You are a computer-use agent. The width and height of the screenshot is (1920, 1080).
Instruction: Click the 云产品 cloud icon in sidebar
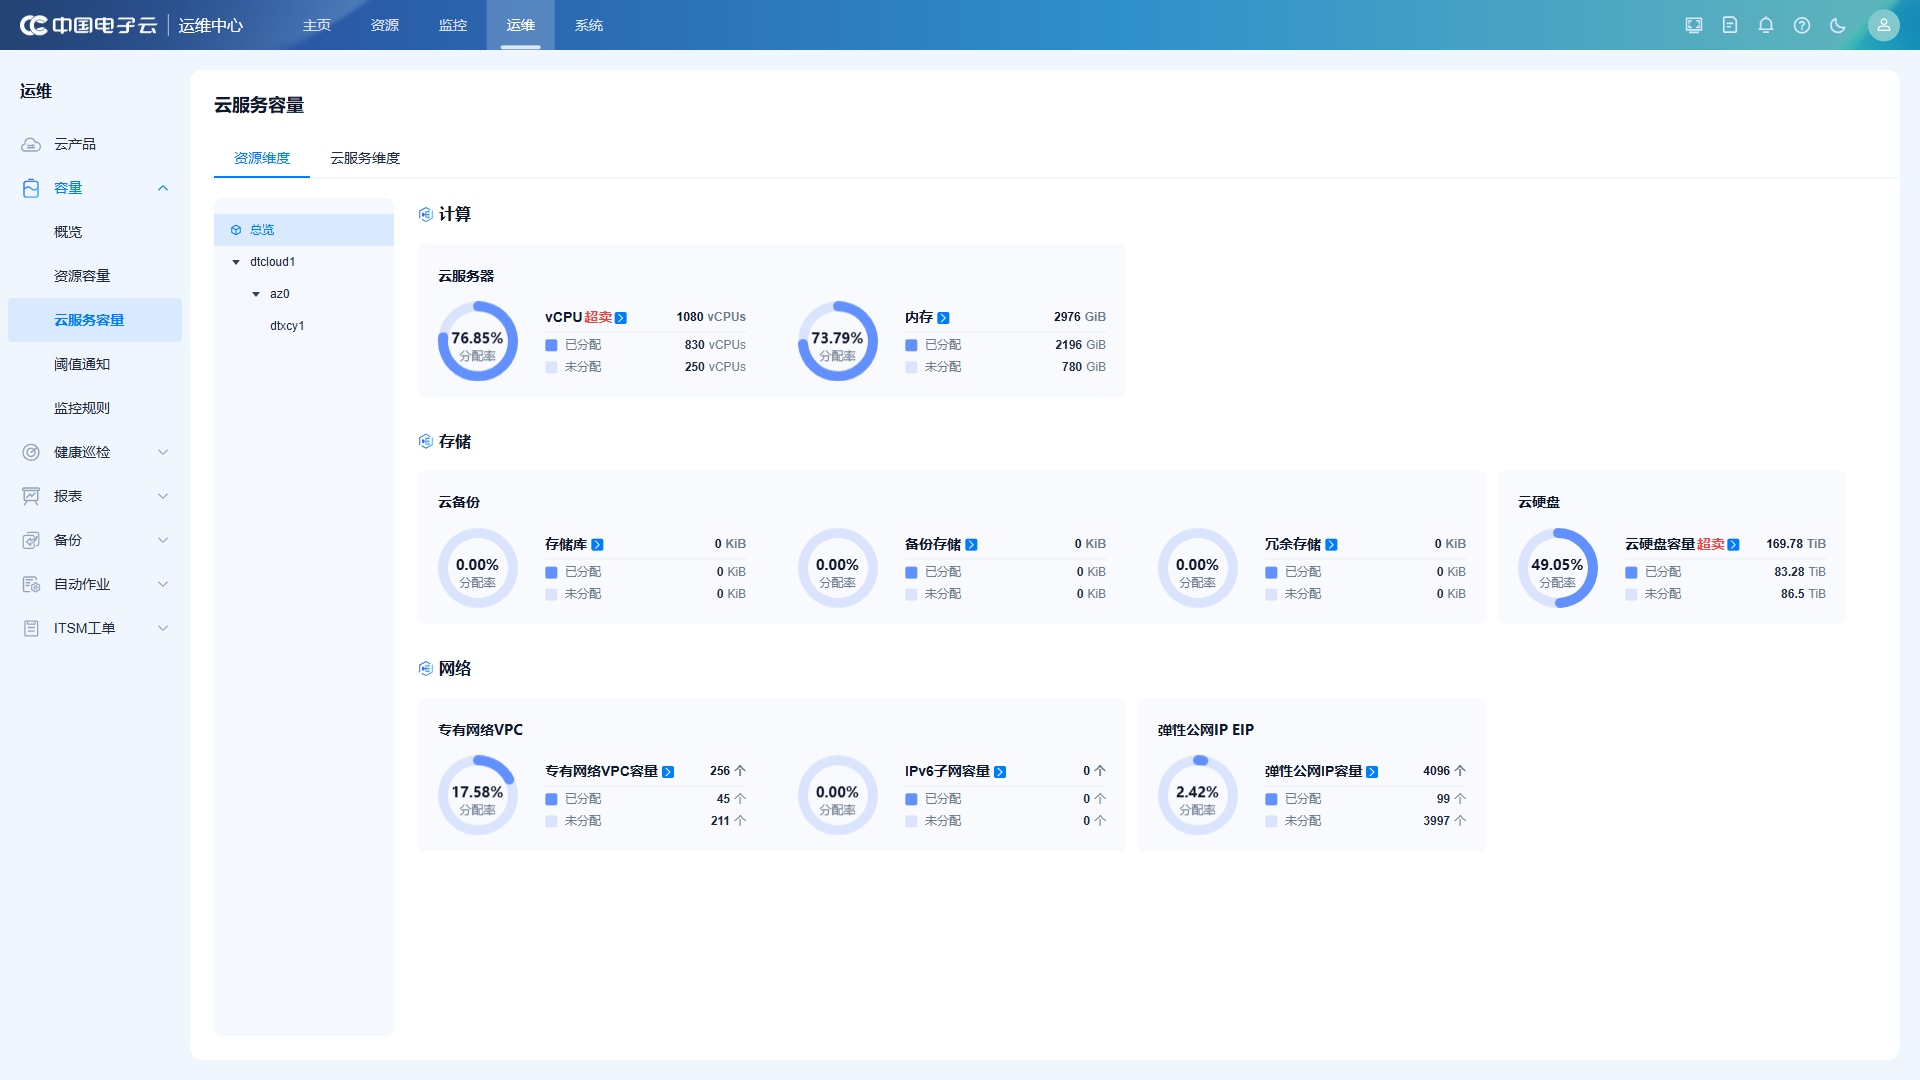(31, 144)
